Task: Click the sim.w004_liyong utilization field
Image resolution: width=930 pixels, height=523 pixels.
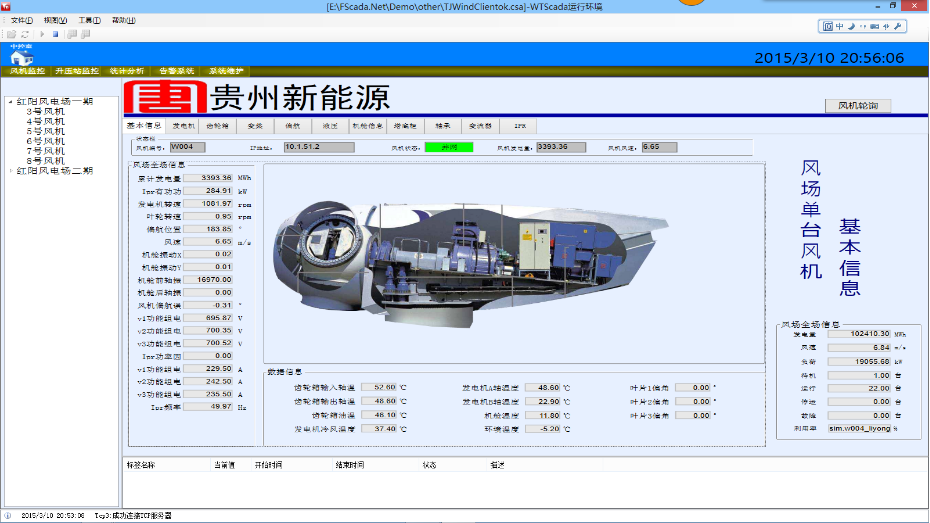Action: click(x=859, y=428)
